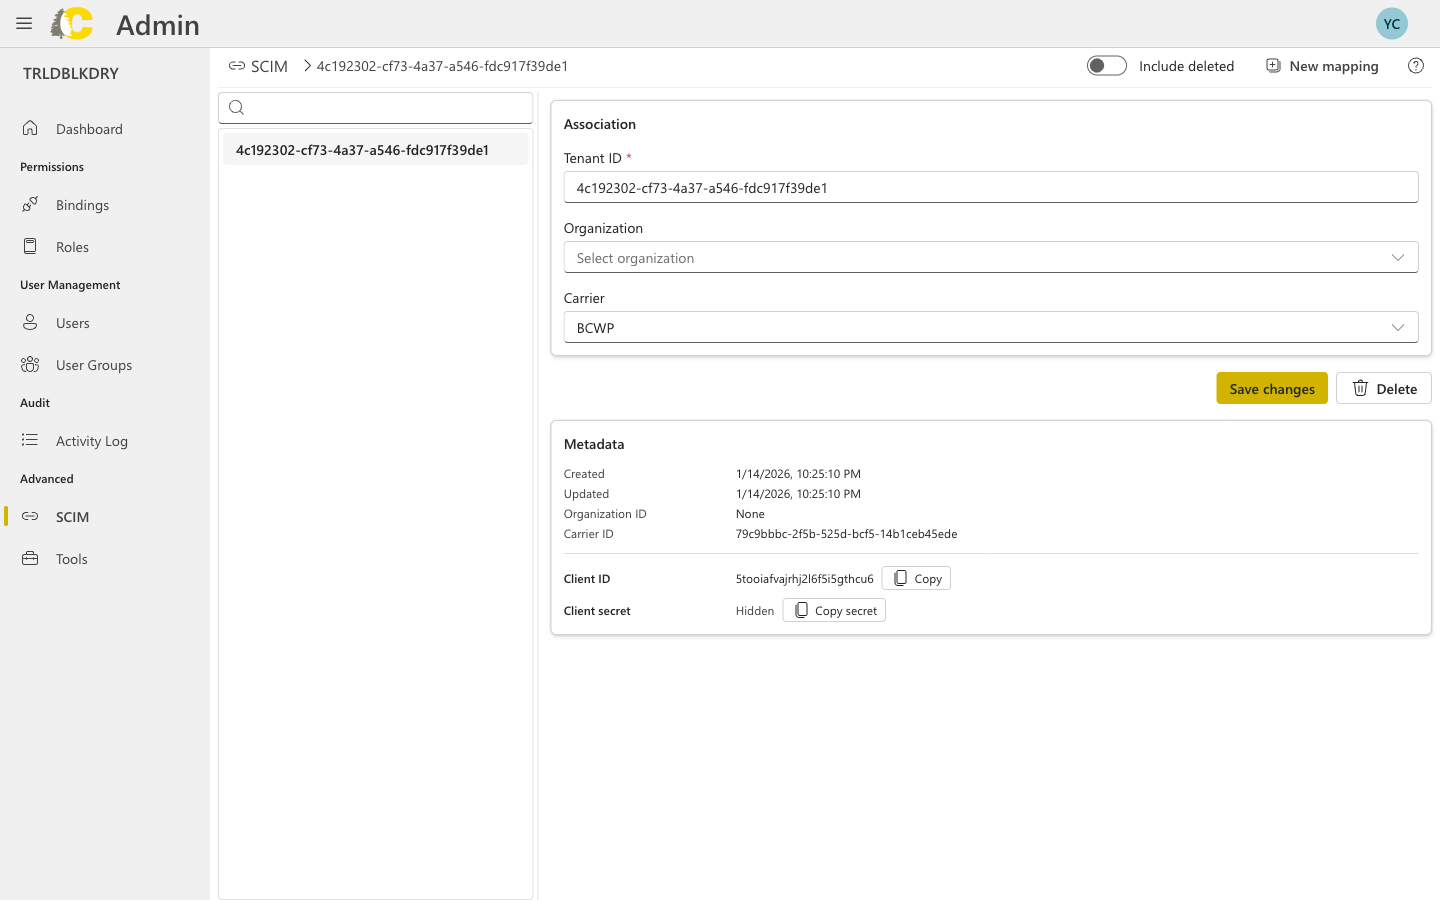This screenshot has height=900, width=1440.
Task: Select Bindings under Permissions
Action: (82, 204)
